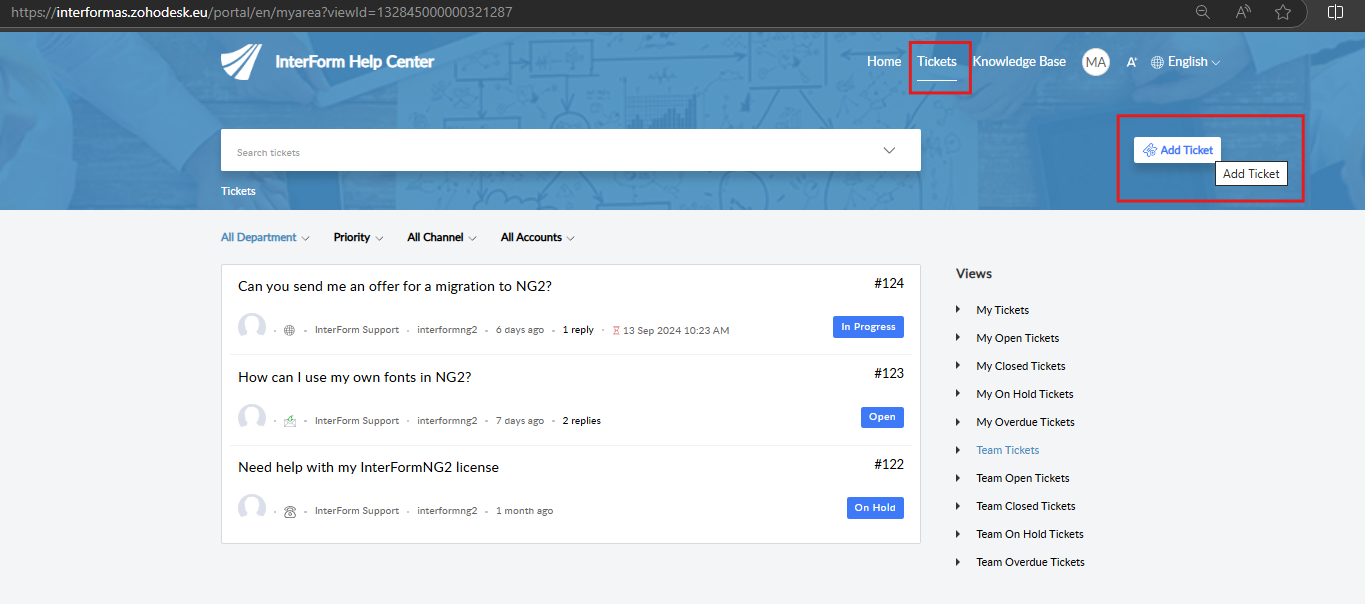Select the Team Open Tickets view
1365x604 pixels.
[1023, 478]
